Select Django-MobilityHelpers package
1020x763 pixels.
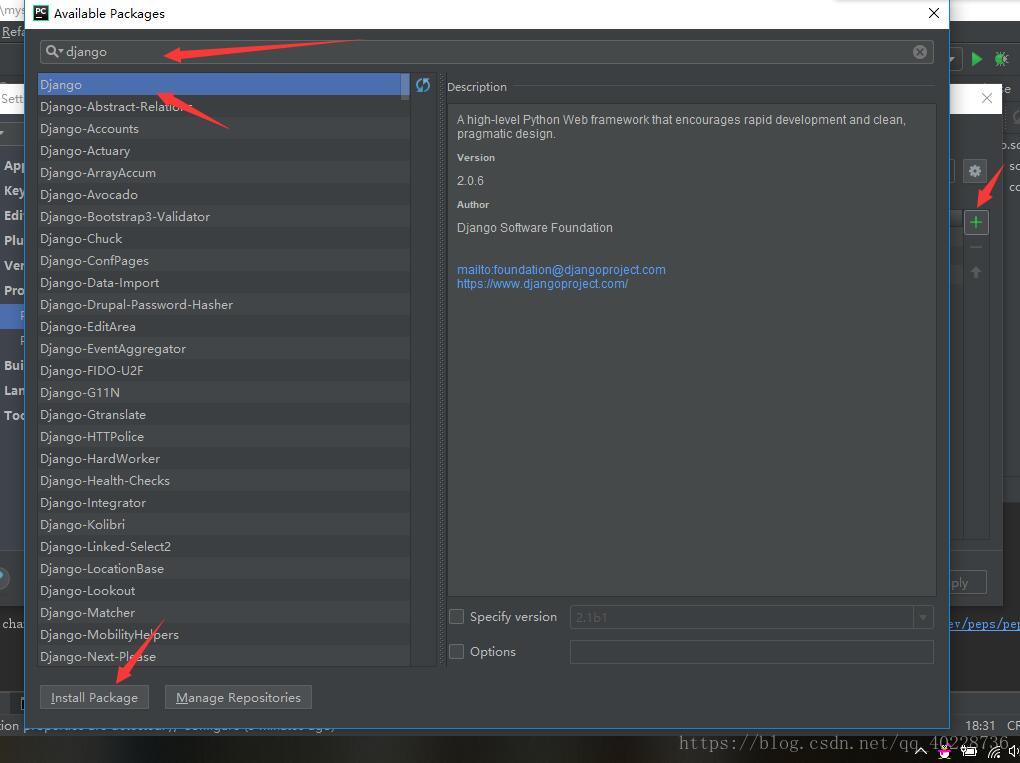224,634
